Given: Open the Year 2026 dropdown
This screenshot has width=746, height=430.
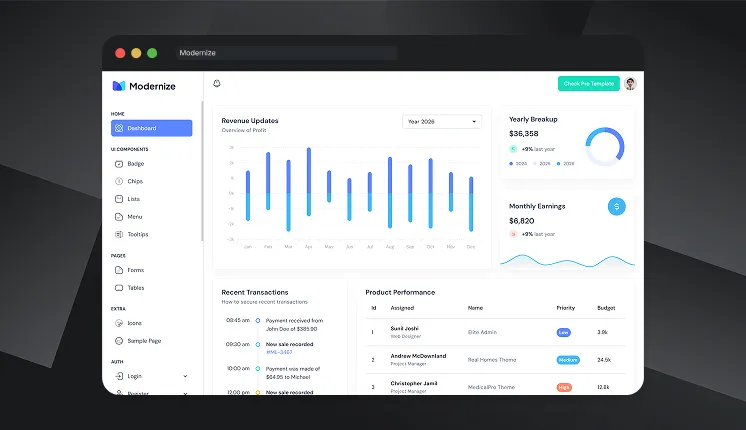Looking at the screenshot, I should (x=441, y=122).
